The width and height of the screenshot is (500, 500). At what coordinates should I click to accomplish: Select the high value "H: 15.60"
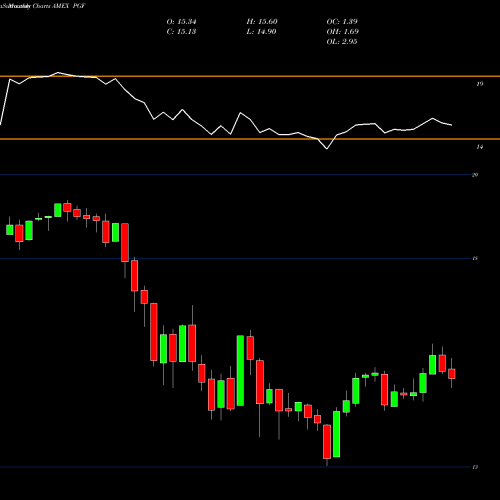[262, 22]
